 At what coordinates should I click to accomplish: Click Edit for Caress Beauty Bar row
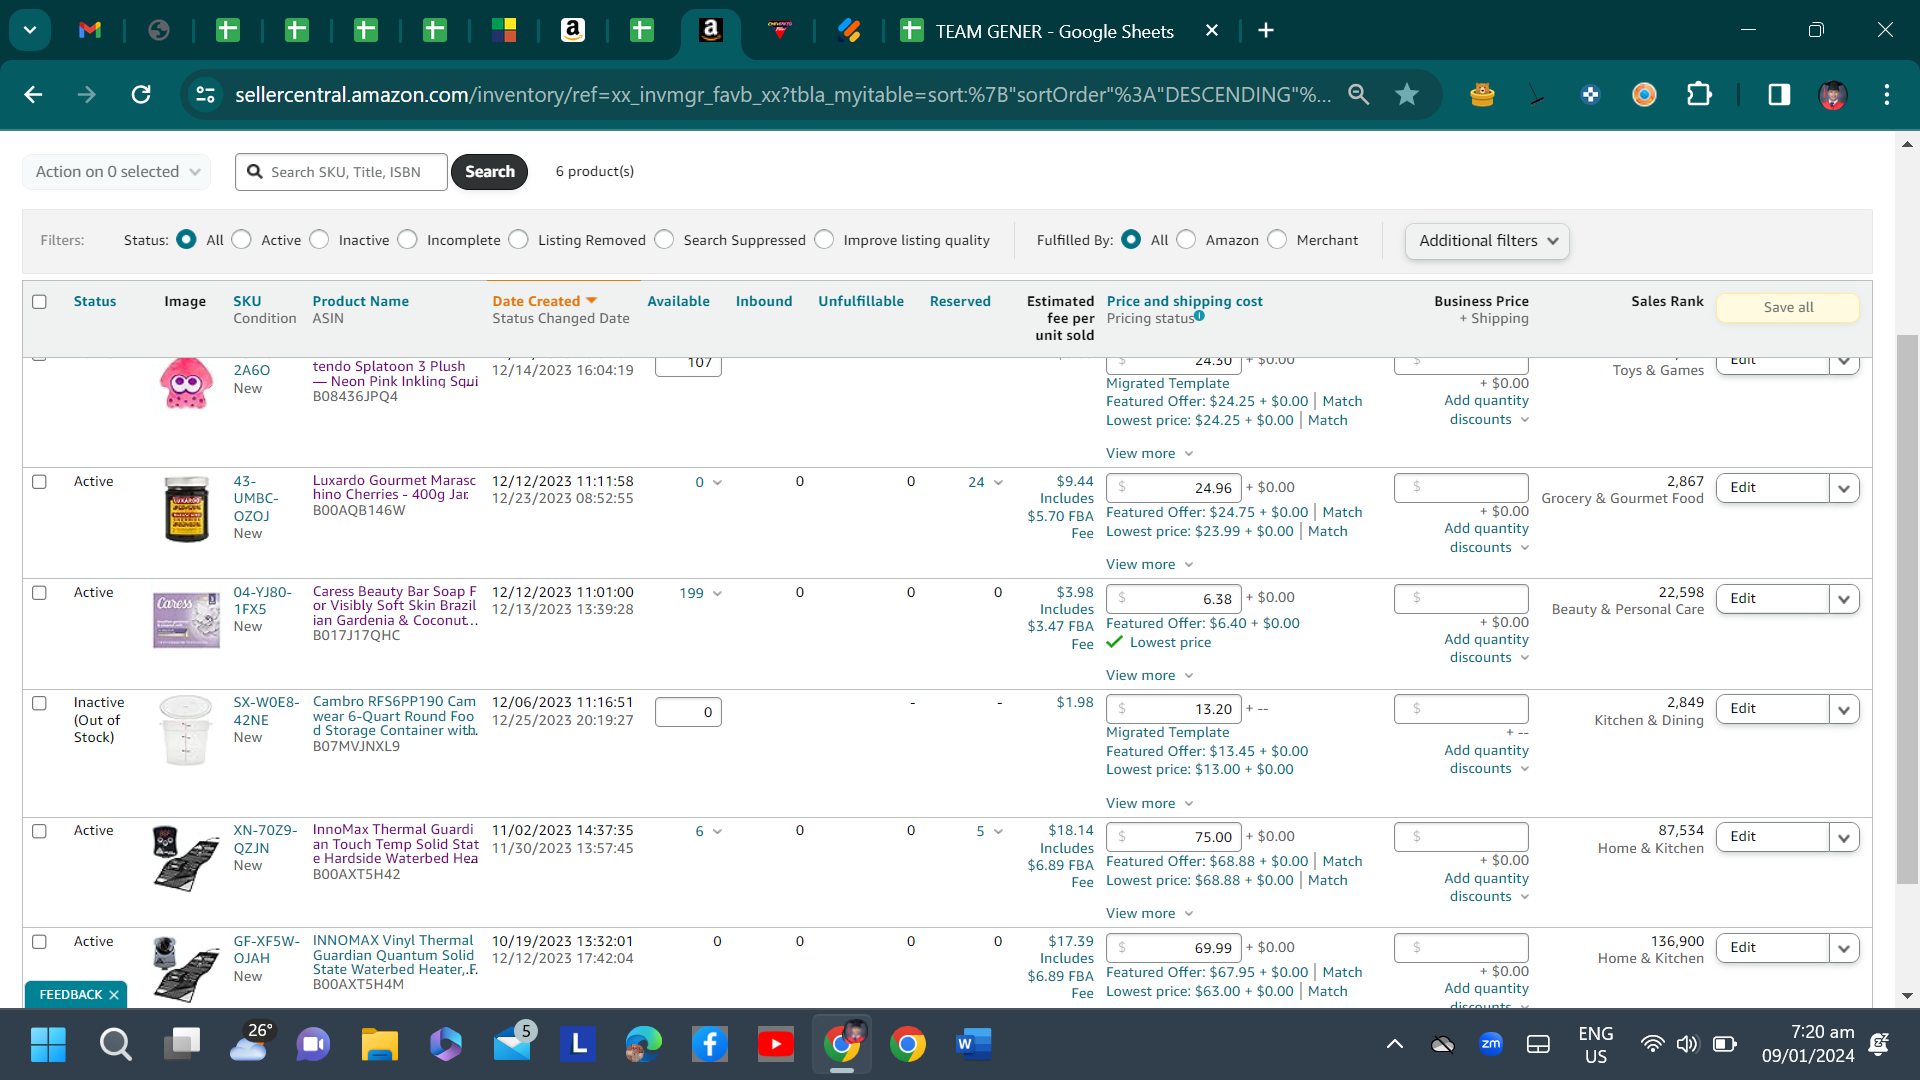coord(1773,598)
